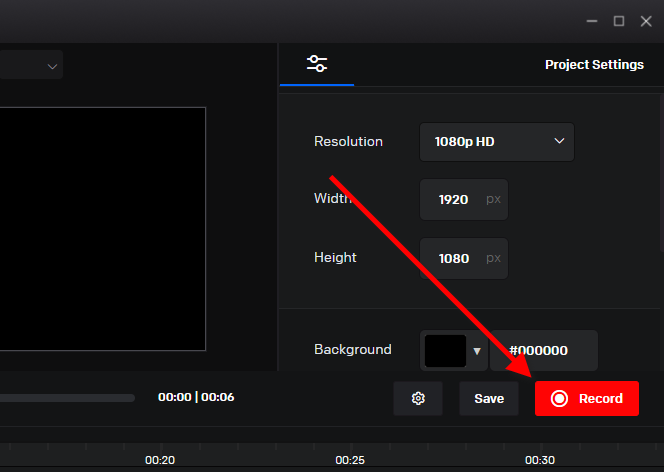Click the Save button
This screenshot has height=472, width=664.
coord(489,398)
